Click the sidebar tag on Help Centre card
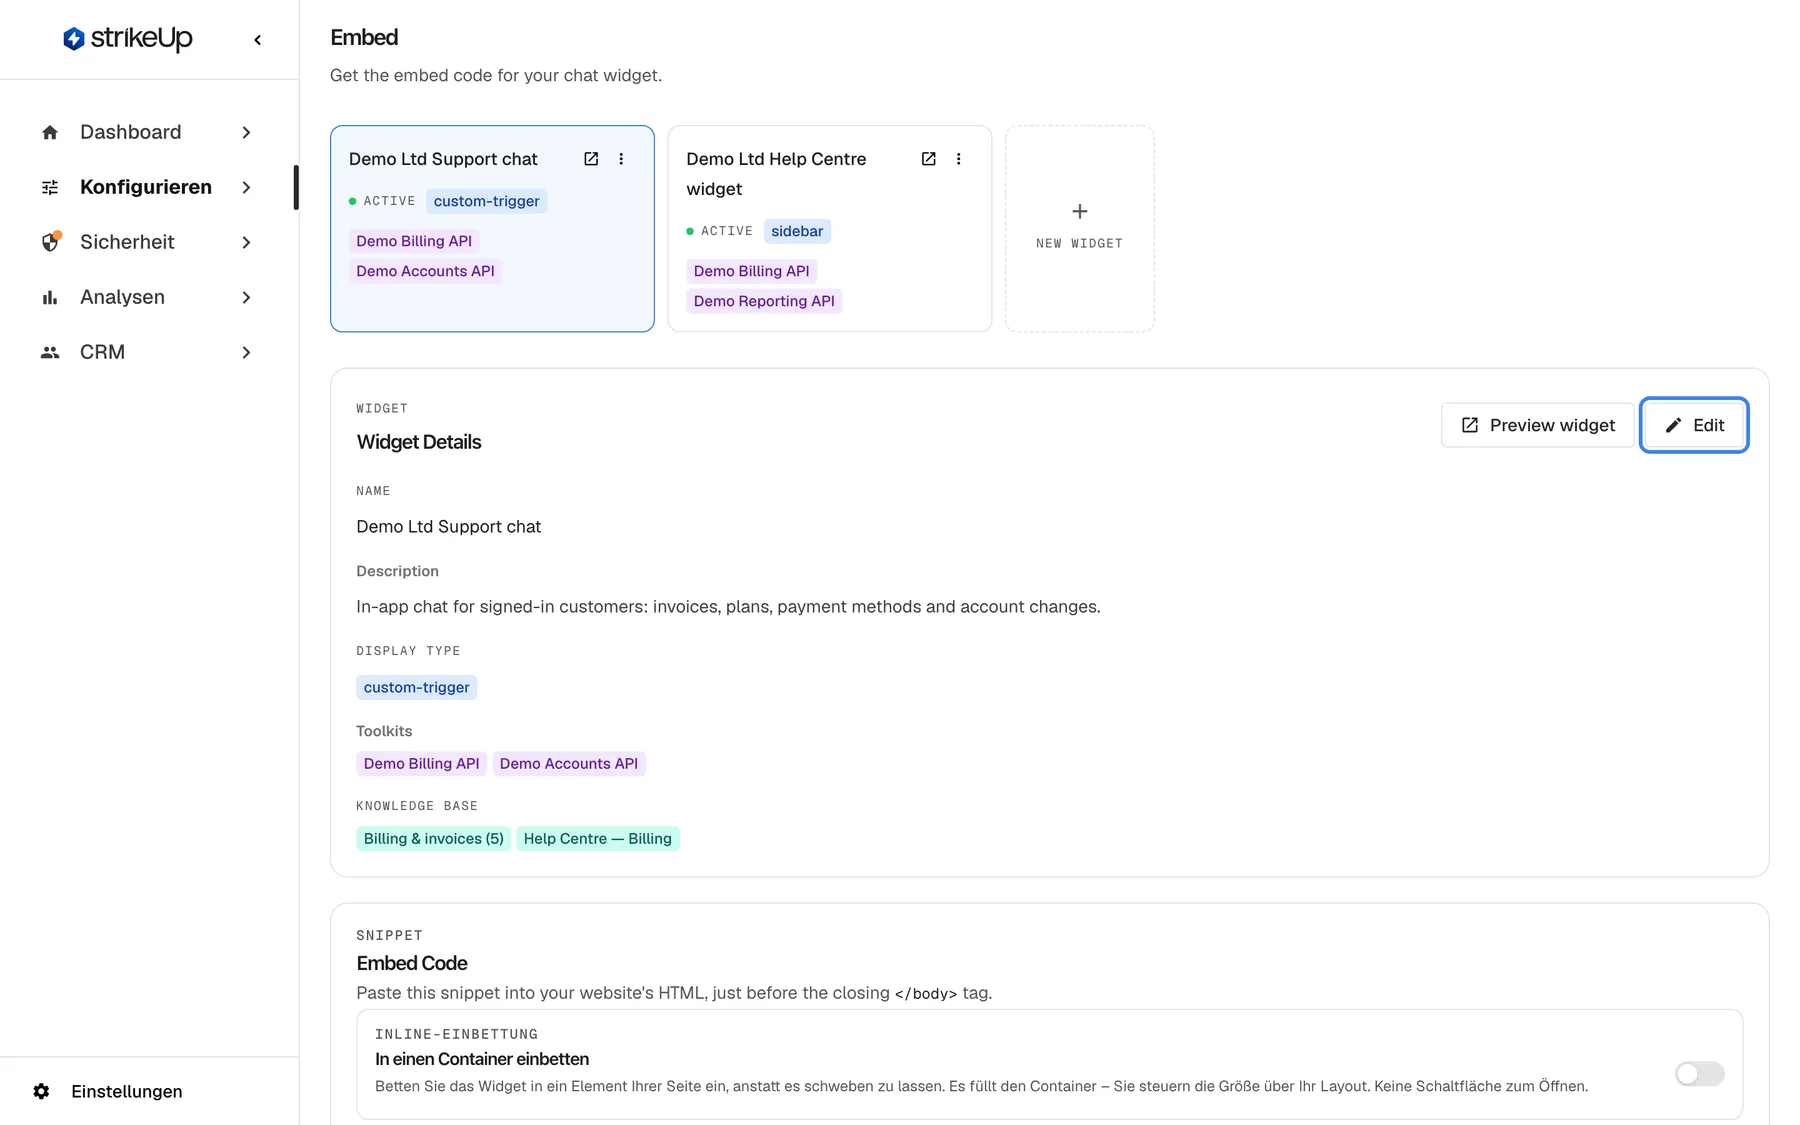Screen dimensions: 1800x1125 point(797,231)
